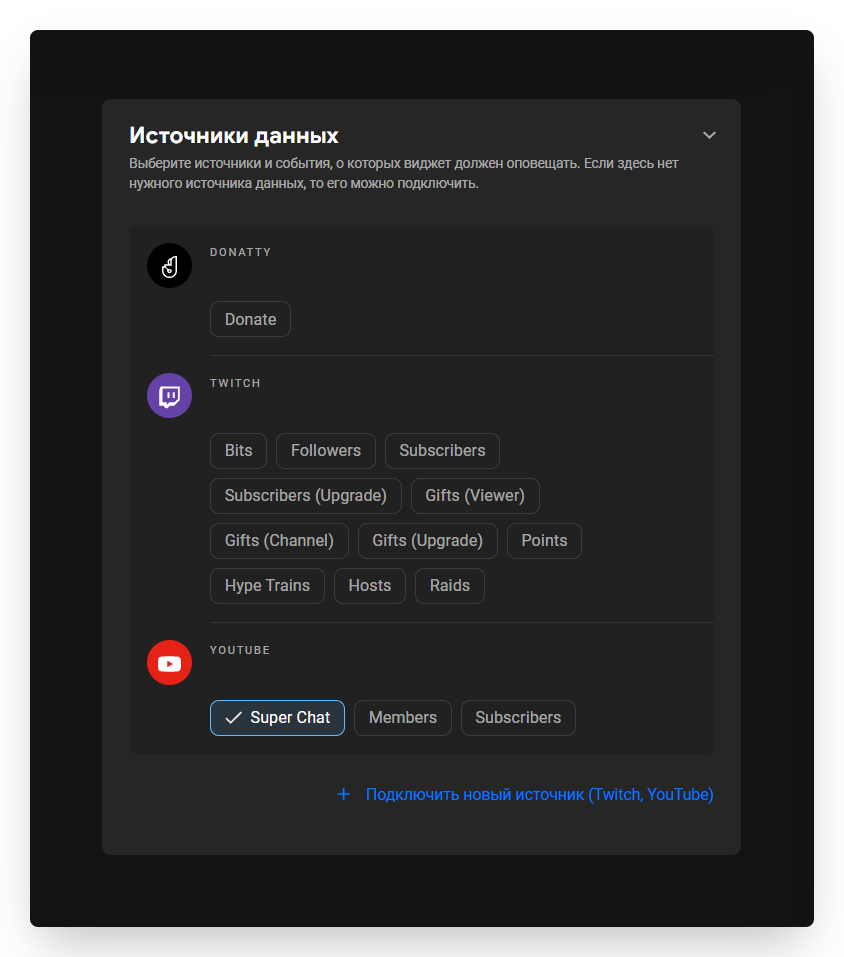
Task: Enable Gifts (Channel) notifications
Action: coord(279,541)
